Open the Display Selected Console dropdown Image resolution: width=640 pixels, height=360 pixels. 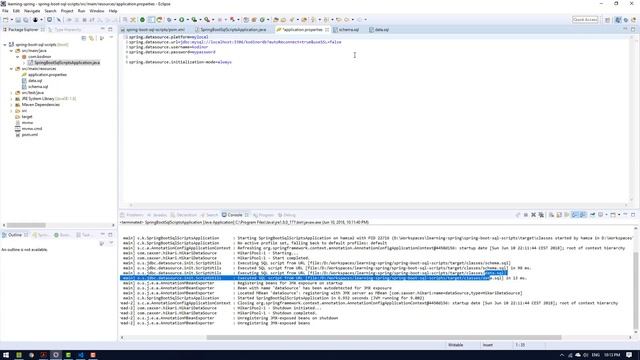coord(606,215)
